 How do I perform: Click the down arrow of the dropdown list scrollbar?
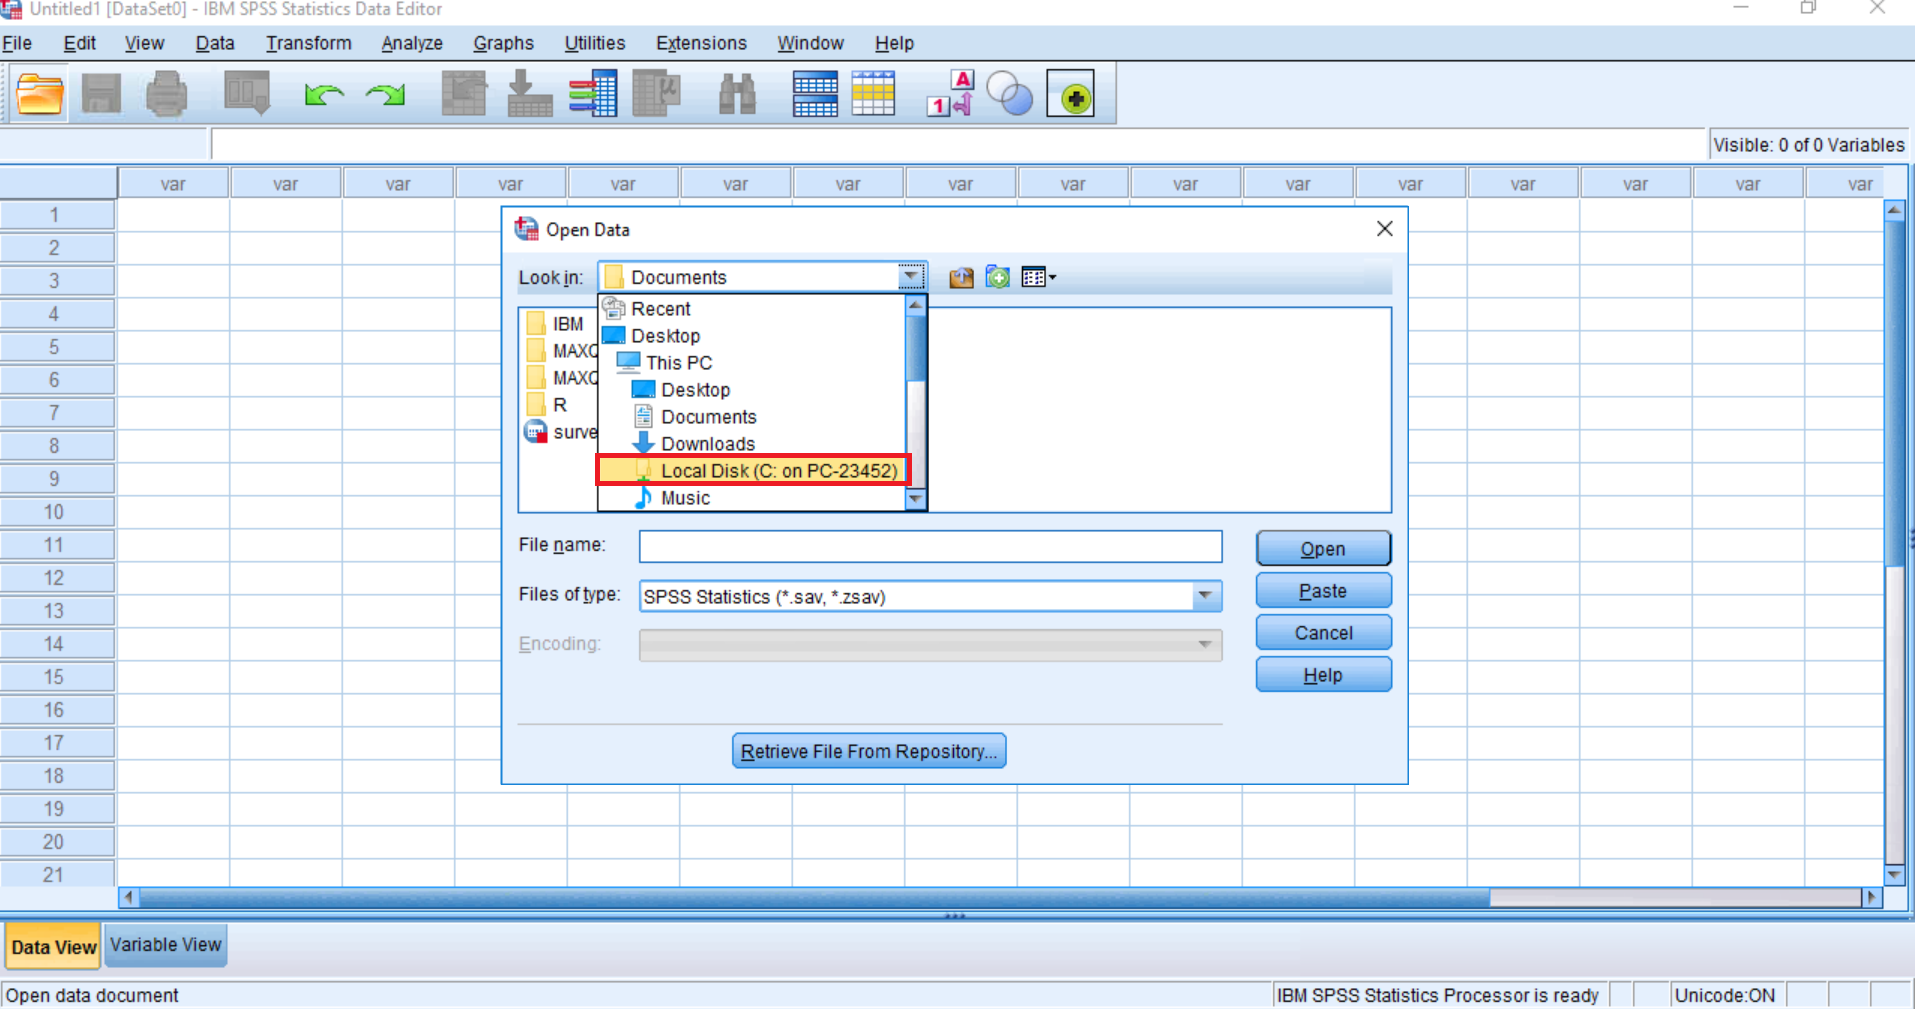click(x=915, y=499)
